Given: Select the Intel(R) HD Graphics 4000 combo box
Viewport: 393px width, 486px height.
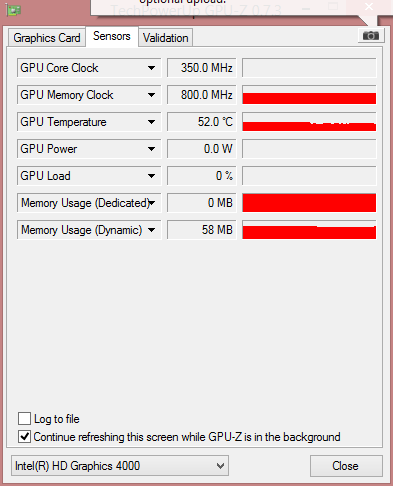Looking at the screenshot, I should pyautogui.click(x=120, y=466).
